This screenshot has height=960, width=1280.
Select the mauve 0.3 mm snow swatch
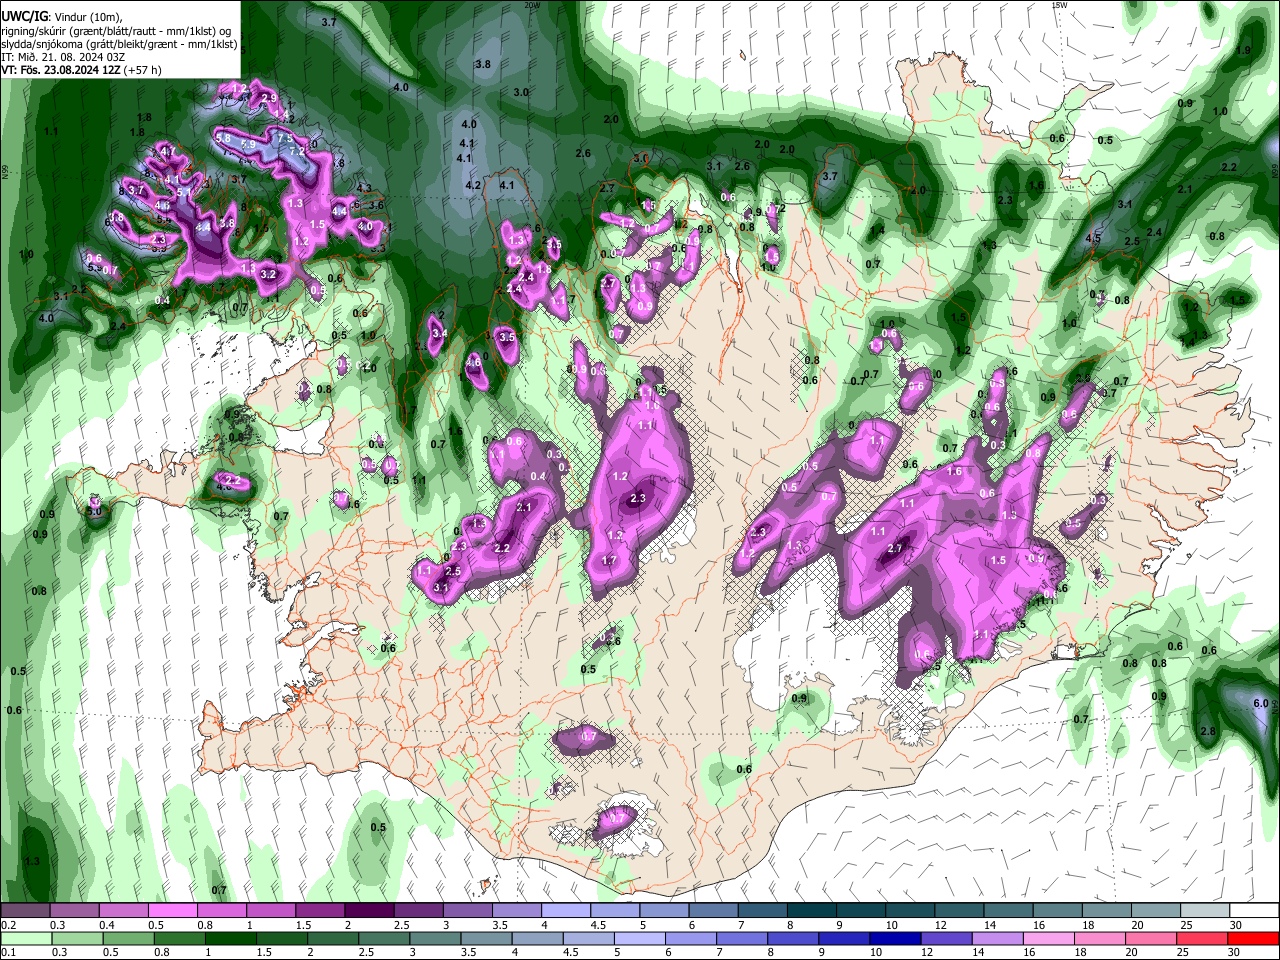click(x=74, y=911)
